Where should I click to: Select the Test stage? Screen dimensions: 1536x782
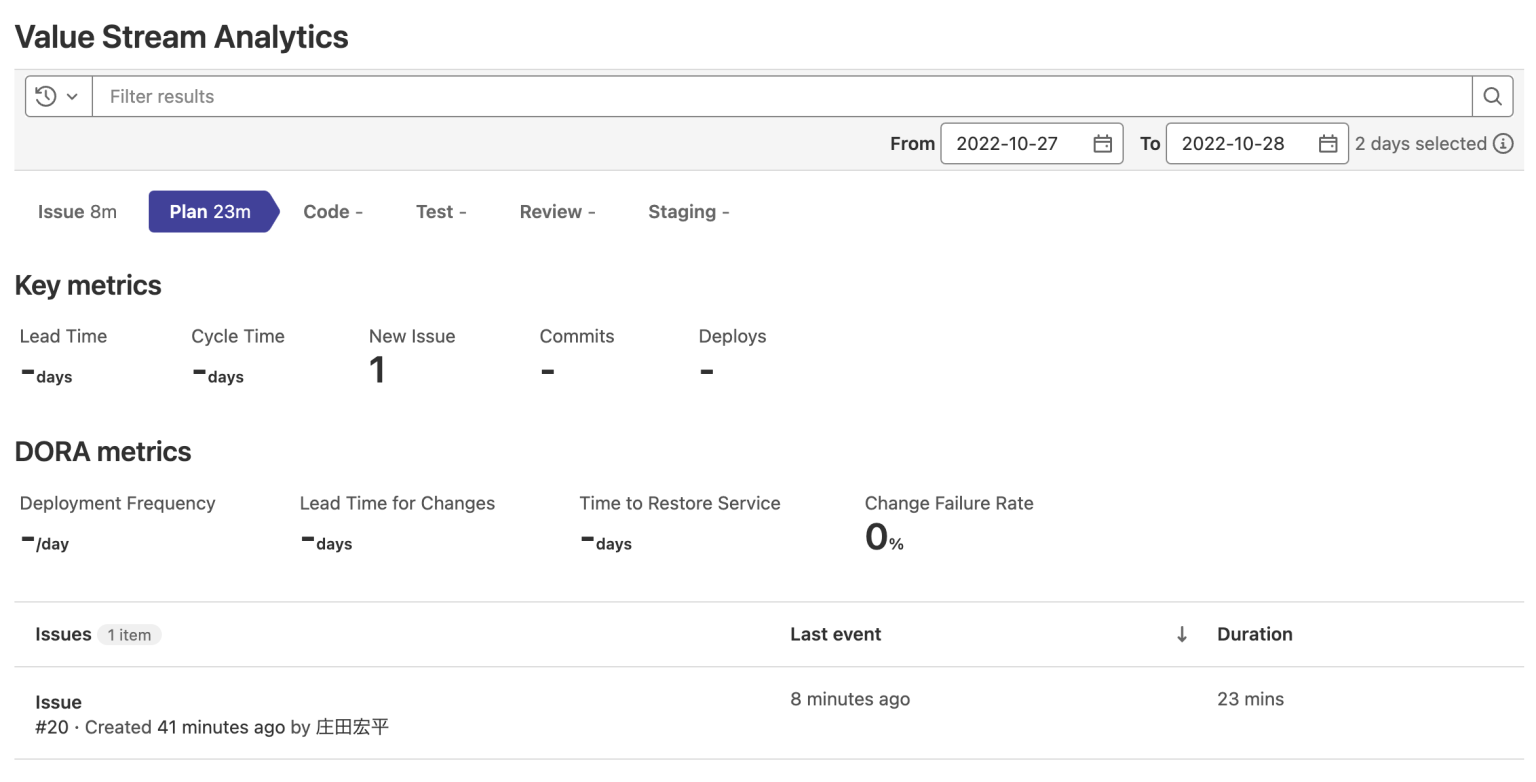[441, 211]
